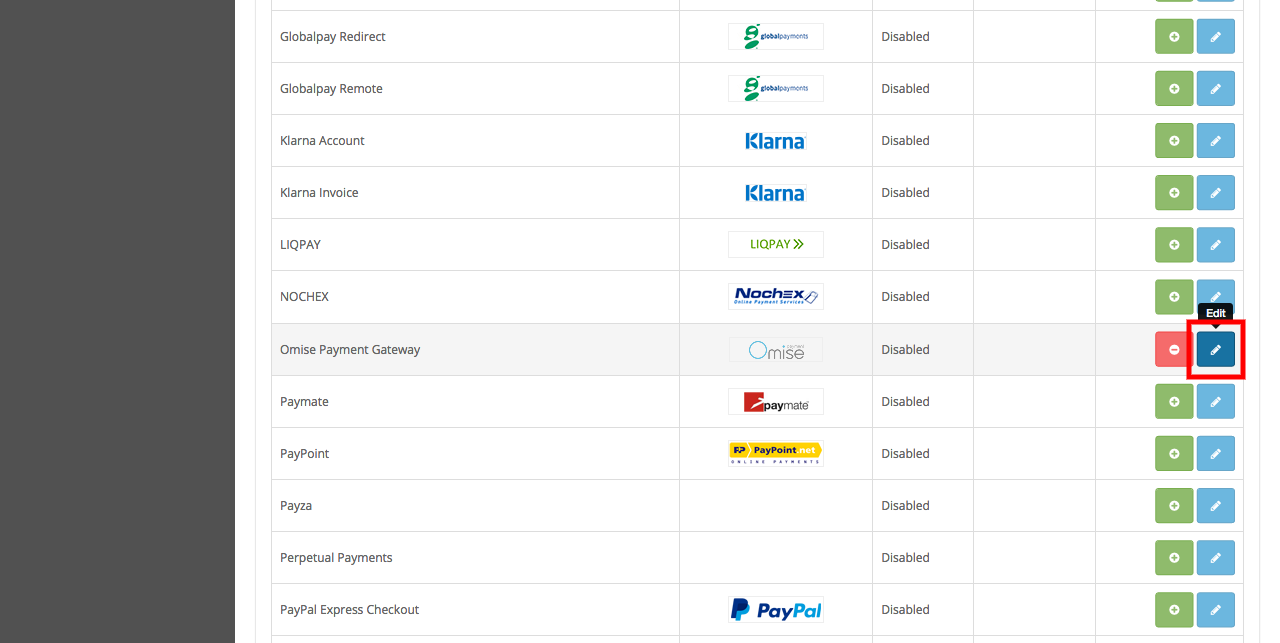
Task: Click the edit pencil for Globalpay Remote
Action: (x=1215, y=89)
